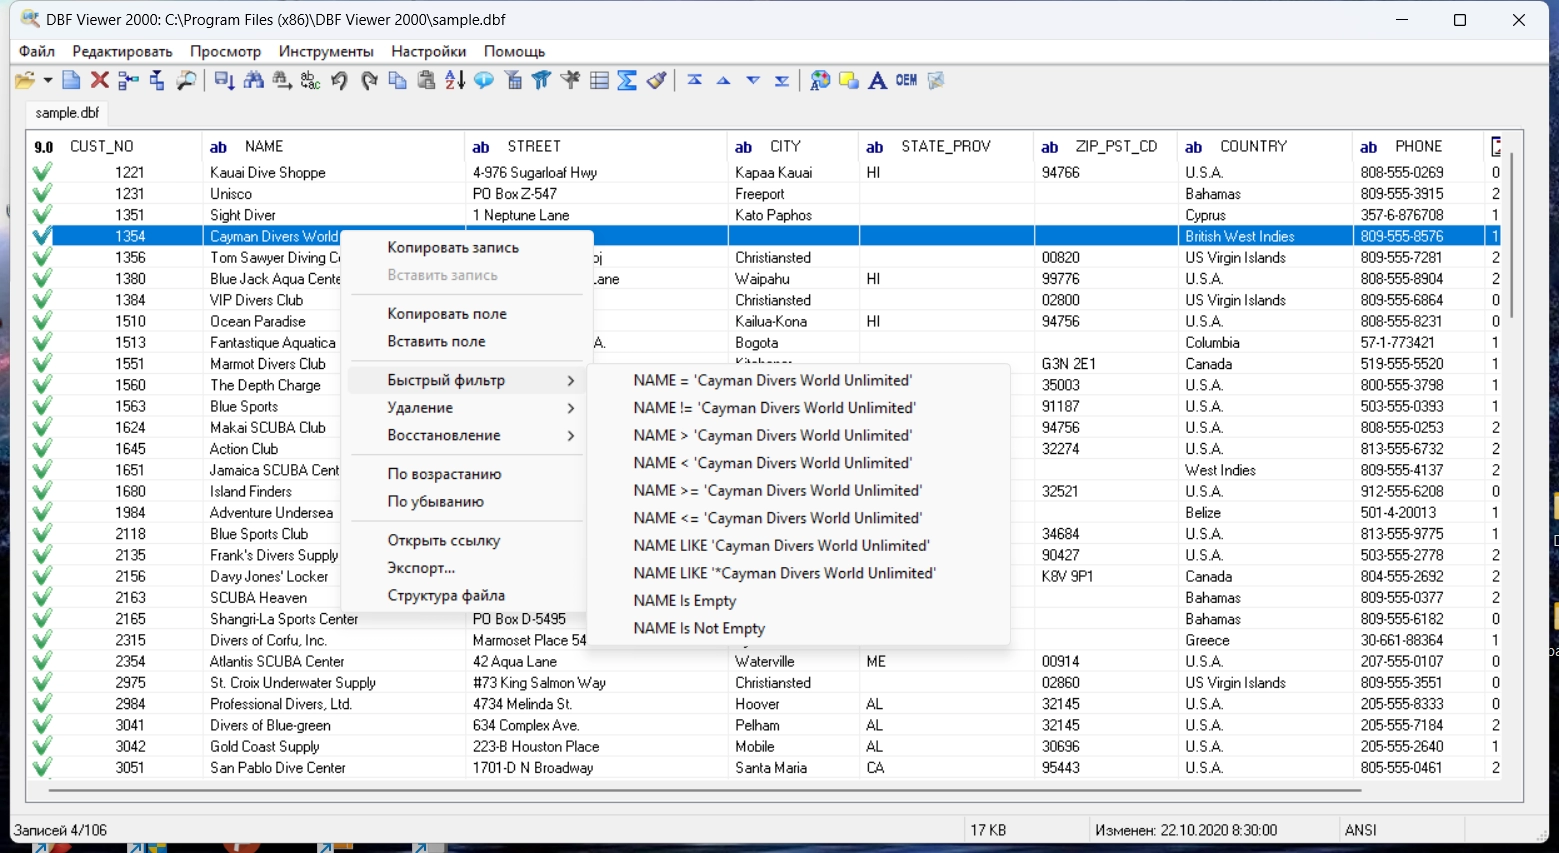Open the Инструменты menu

pos(326,51)
